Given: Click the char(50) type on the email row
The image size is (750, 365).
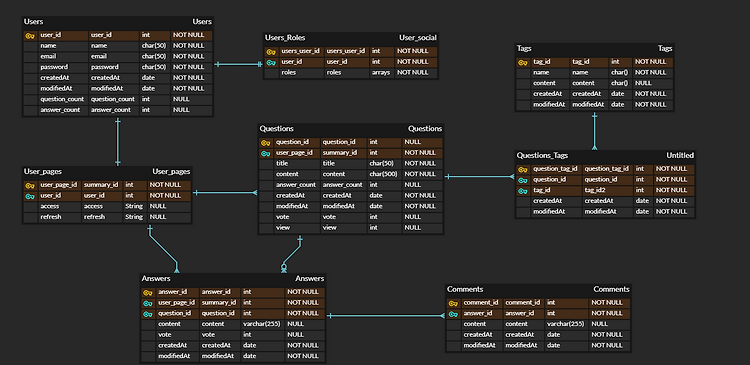Looking at the screenshot, I should [x=154, y=56].
